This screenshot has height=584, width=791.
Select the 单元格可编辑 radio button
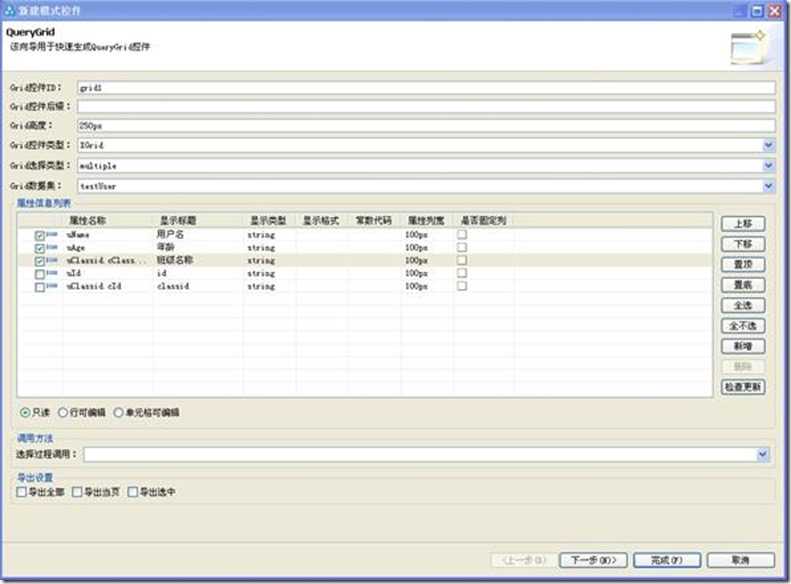tap(119, 413)
